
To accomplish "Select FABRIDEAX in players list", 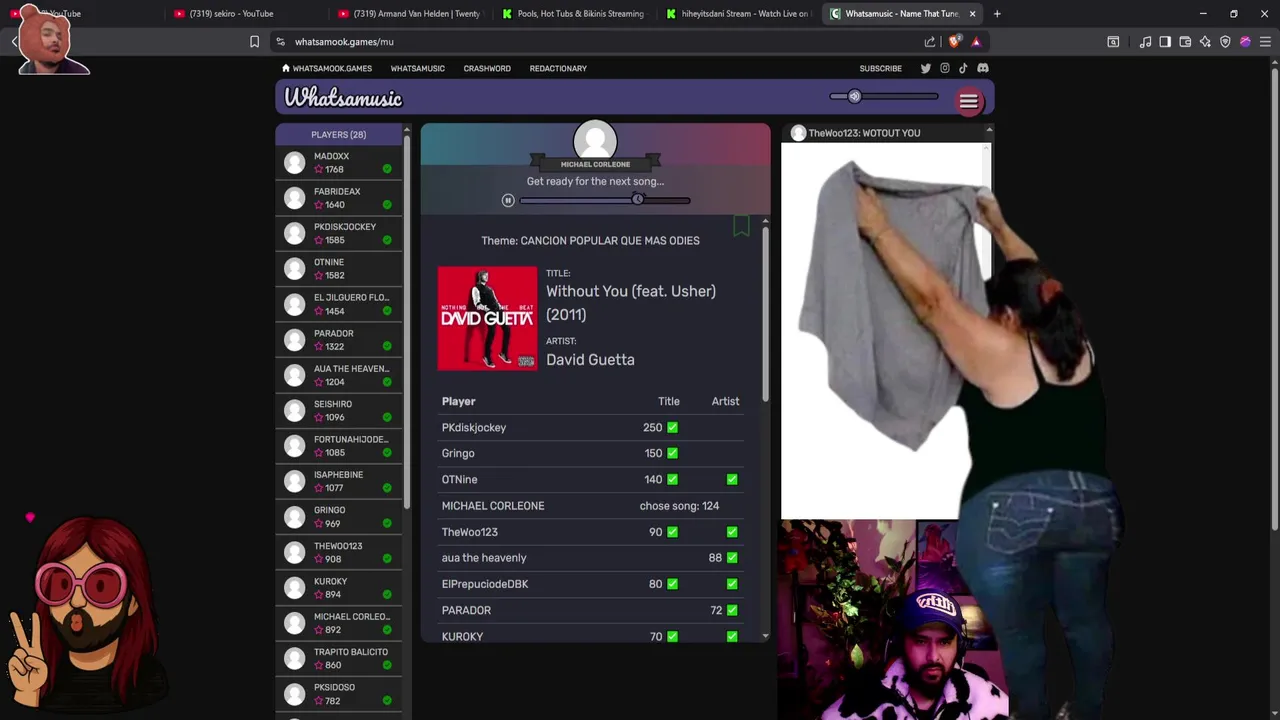I will click(x=339, y=198).
